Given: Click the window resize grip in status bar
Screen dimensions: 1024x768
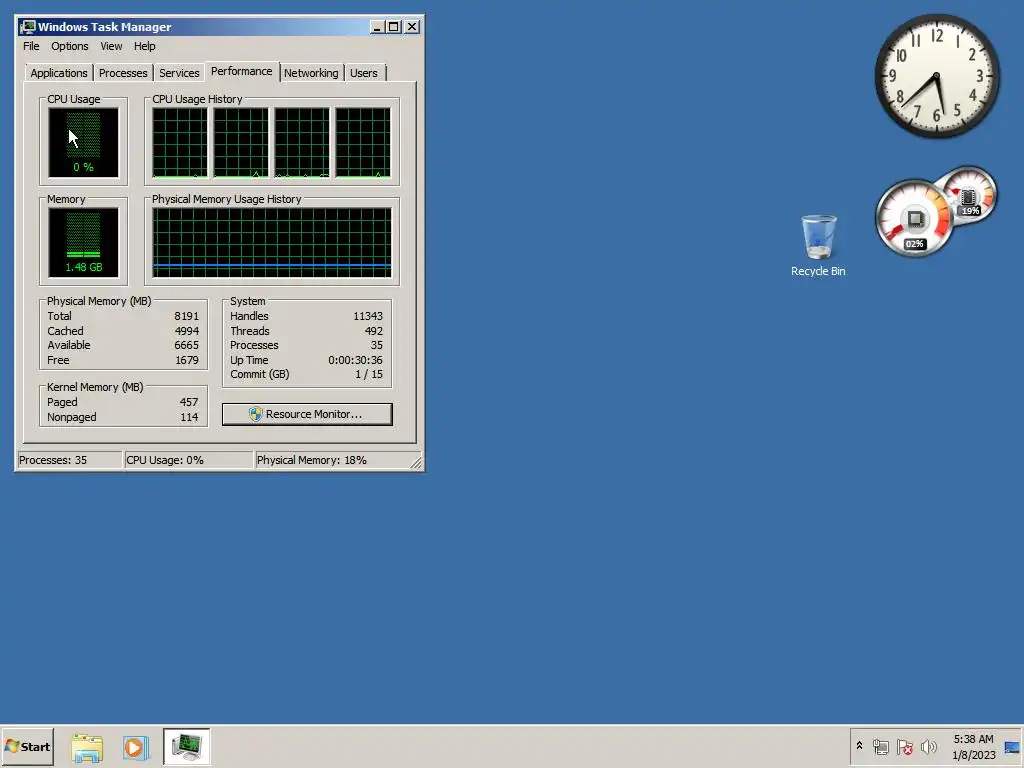Looking at the screenshot, I should 416,462.
